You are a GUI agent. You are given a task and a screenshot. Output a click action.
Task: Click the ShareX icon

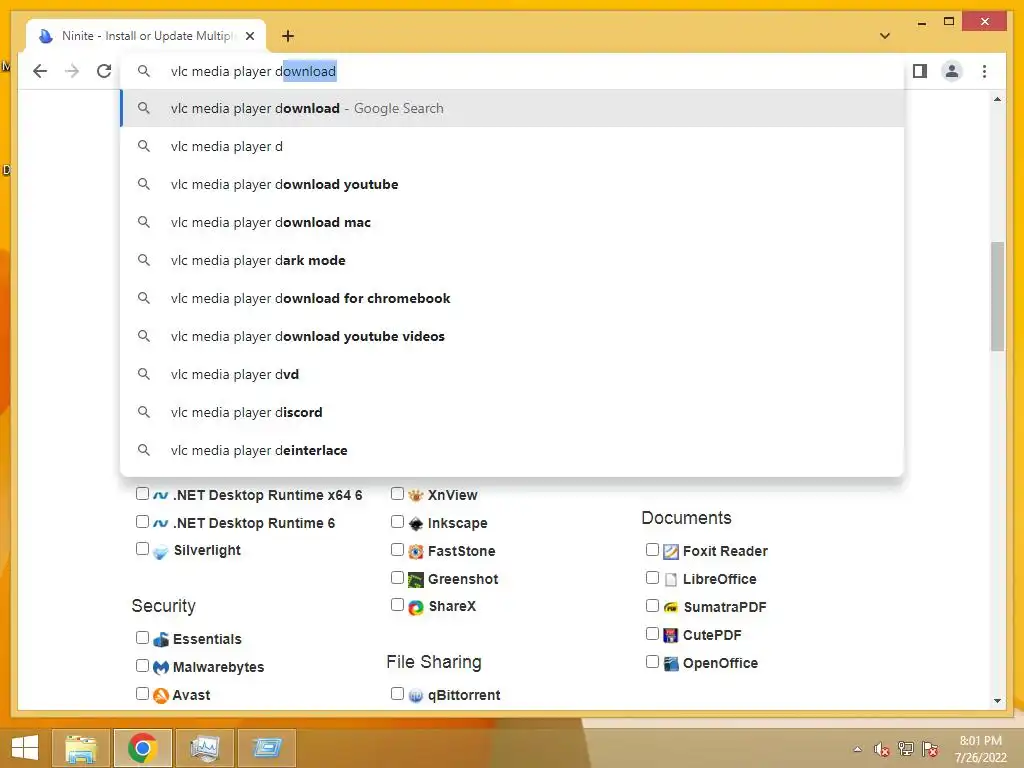(x=416, y=608)
